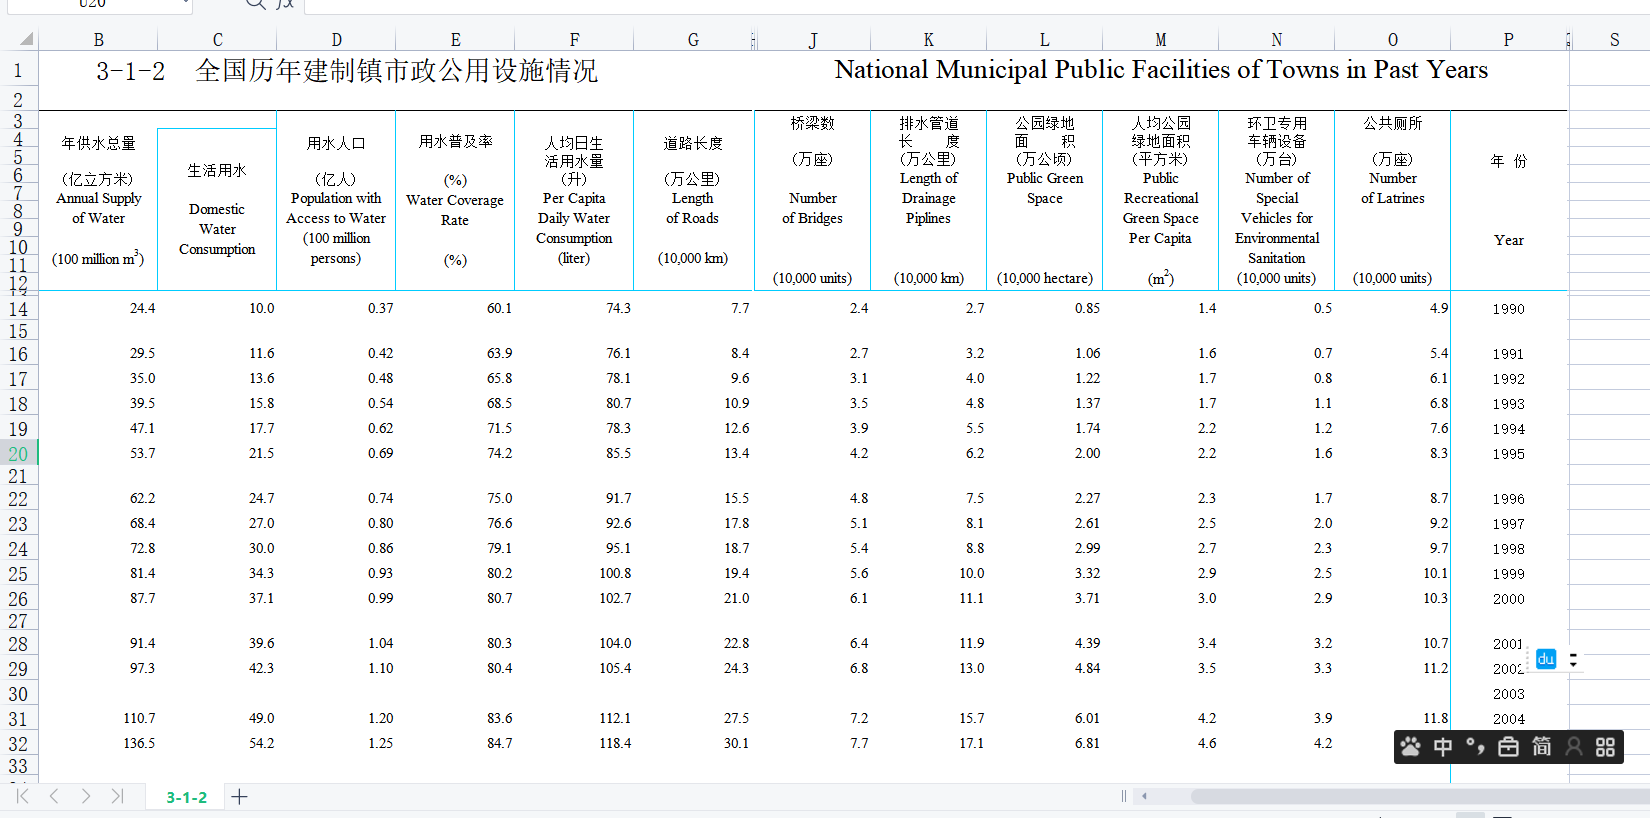Viewport: 1650px width, 818px height.
Task: Select the 3-1-2 sheet tab
Action: click(186, 797)
